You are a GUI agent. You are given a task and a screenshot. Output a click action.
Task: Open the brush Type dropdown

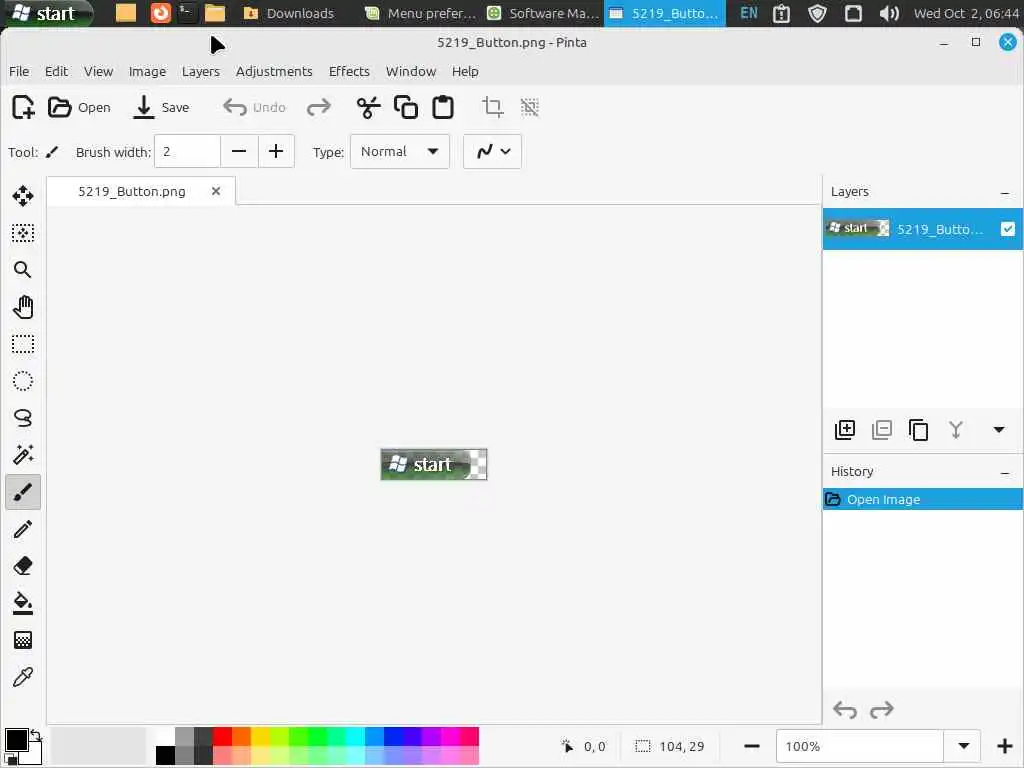(x=400, y=152)
